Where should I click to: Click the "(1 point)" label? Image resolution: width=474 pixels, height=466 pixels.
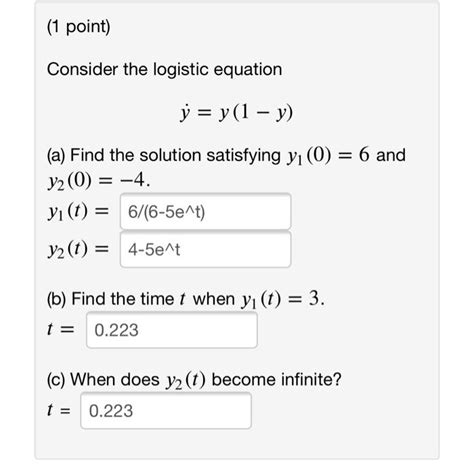coord(79,27)
